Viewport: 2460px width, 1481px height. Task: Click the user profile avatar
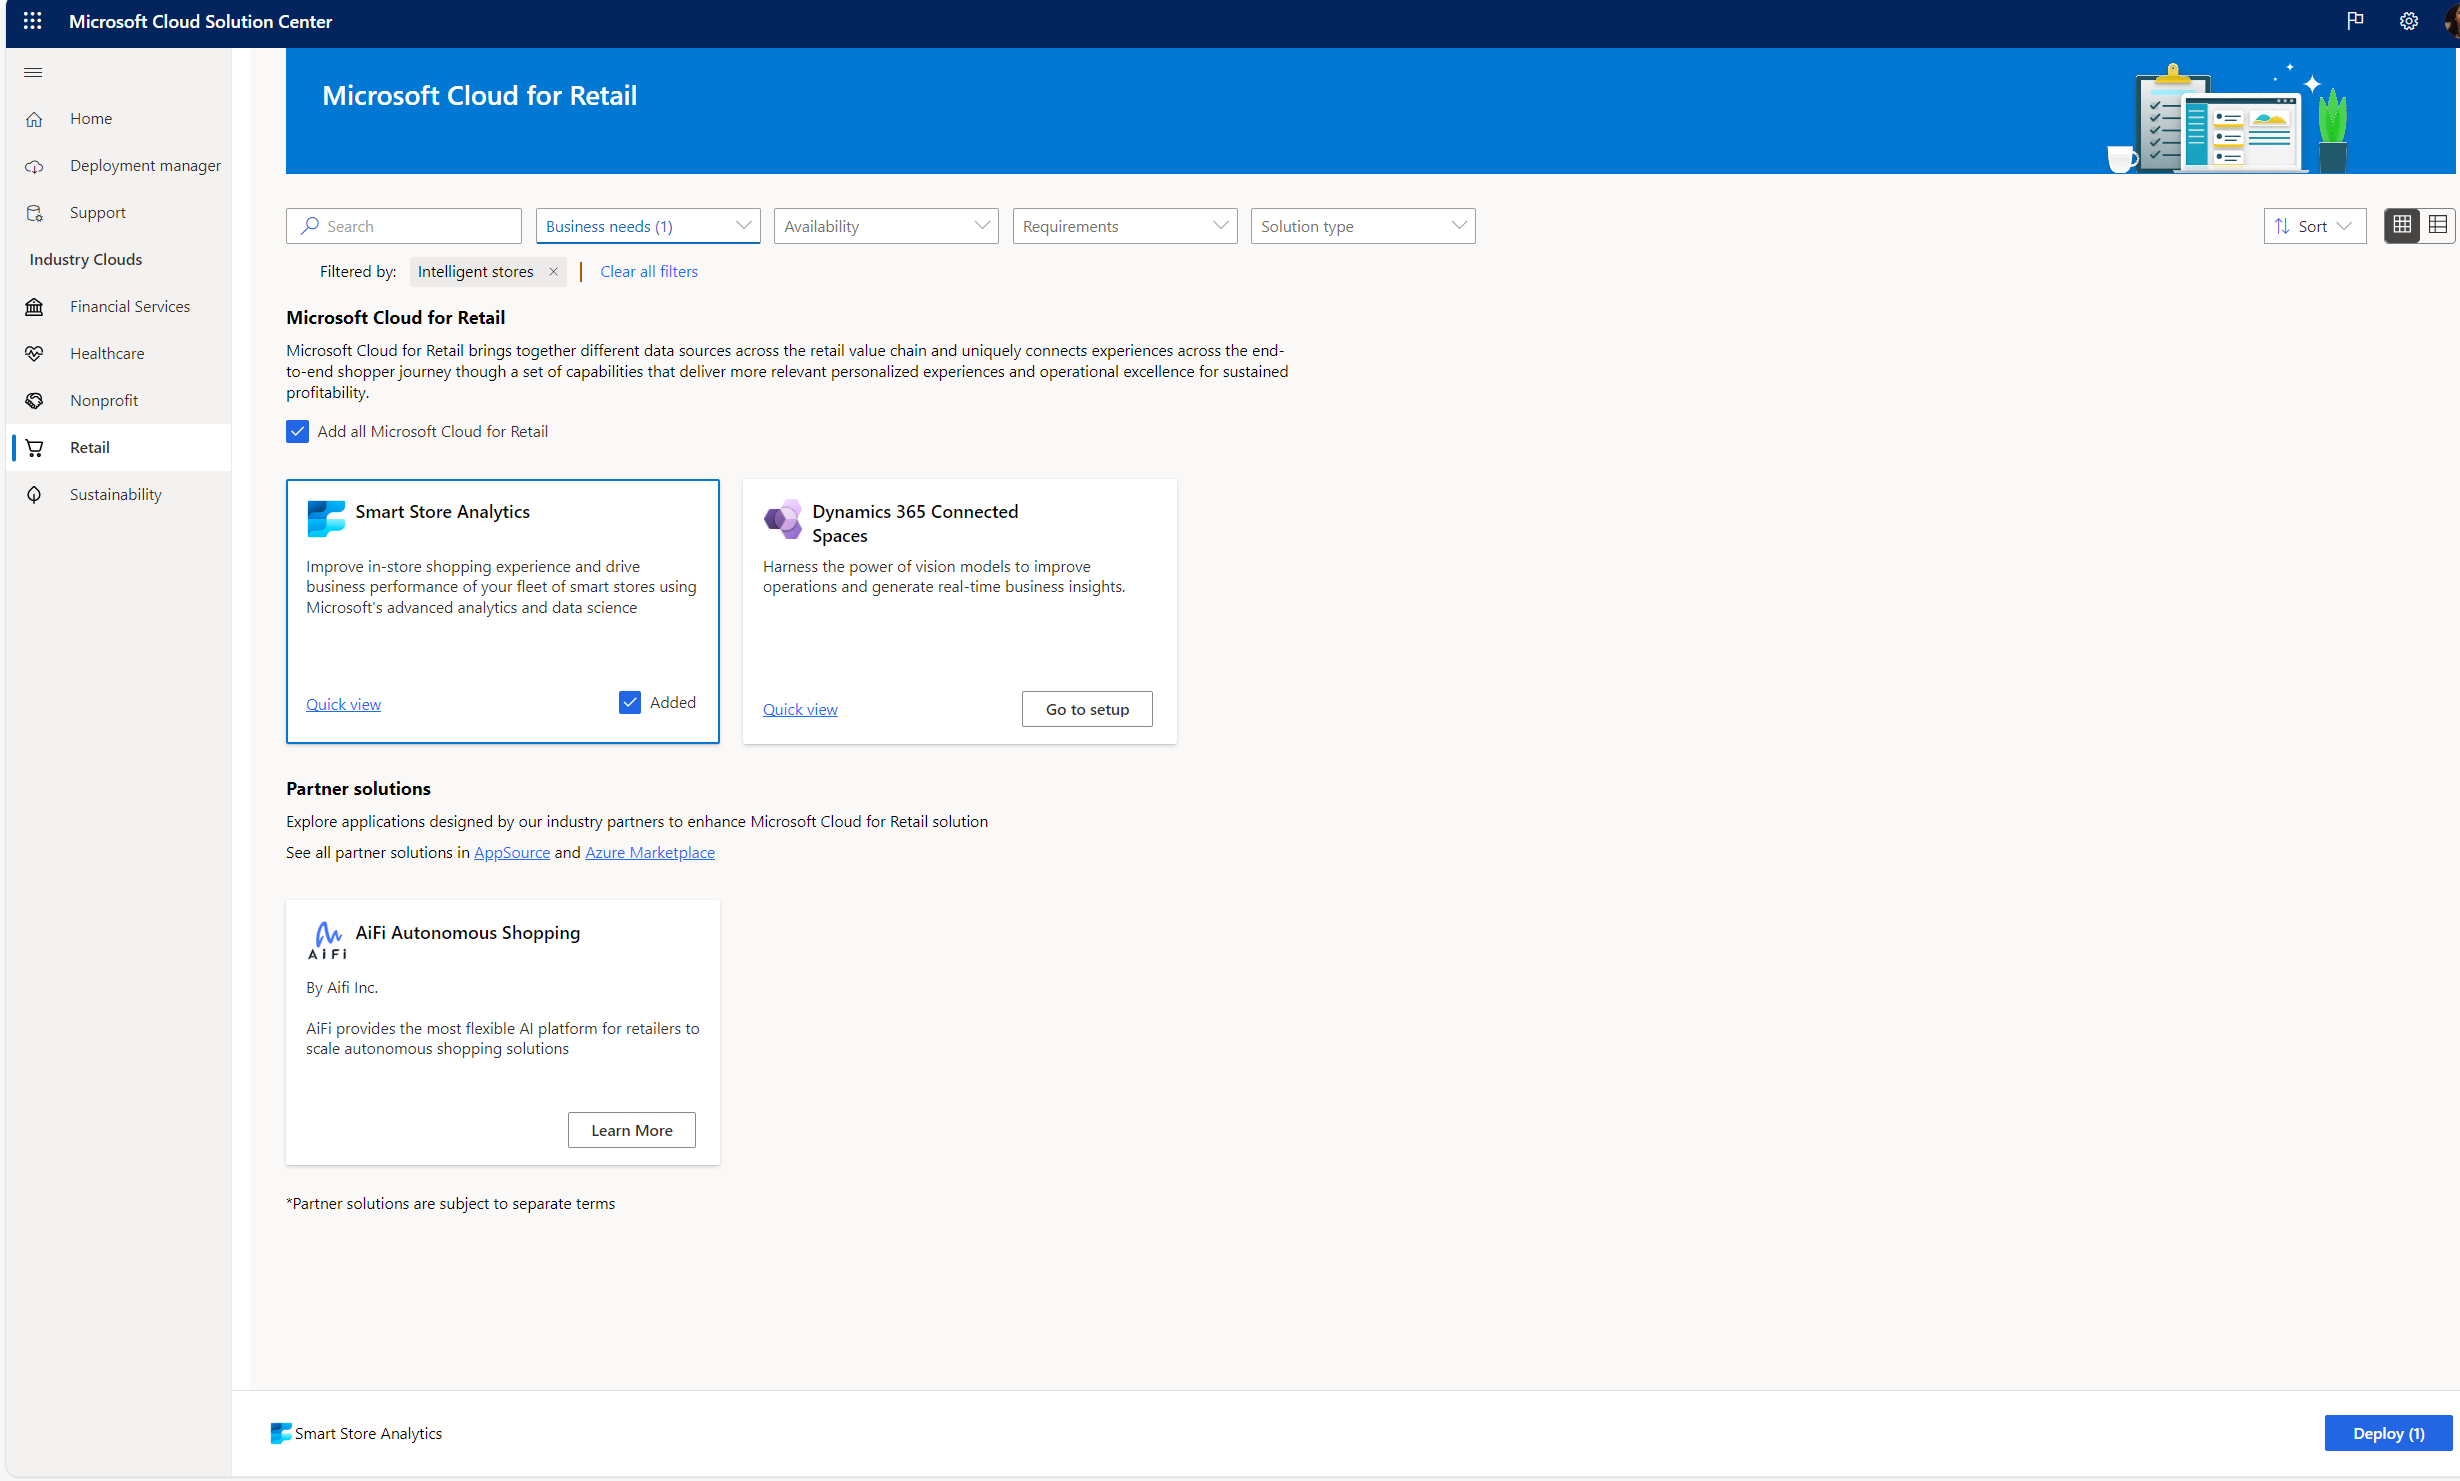[x=2451, y=21]
